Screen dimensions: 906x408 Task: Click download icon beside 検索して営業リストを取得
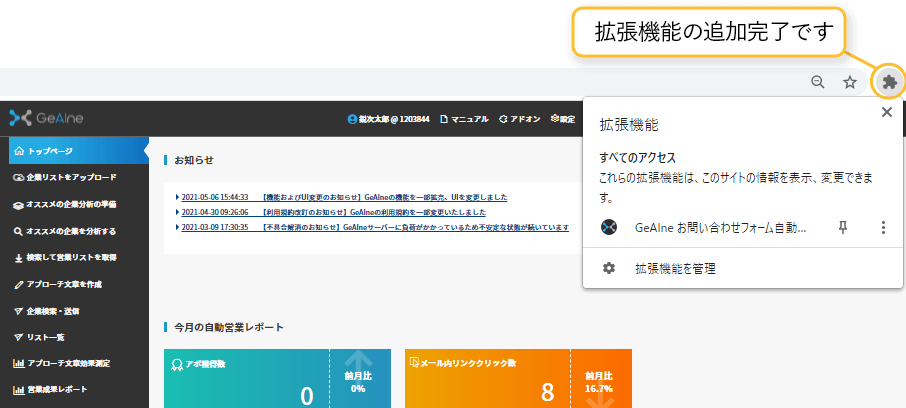(x=18, y=258)
